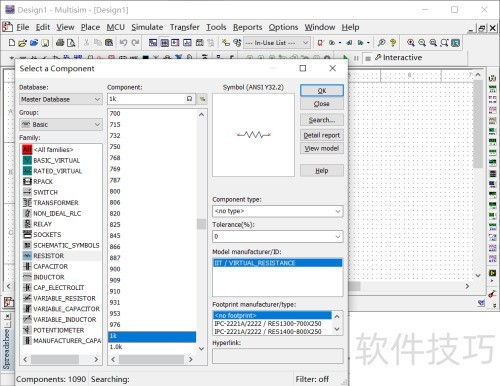The image size is (500, 386).
Task: Click the Zoom out magnifier icon
Action: pyautogui.click(x=422, y=43)
